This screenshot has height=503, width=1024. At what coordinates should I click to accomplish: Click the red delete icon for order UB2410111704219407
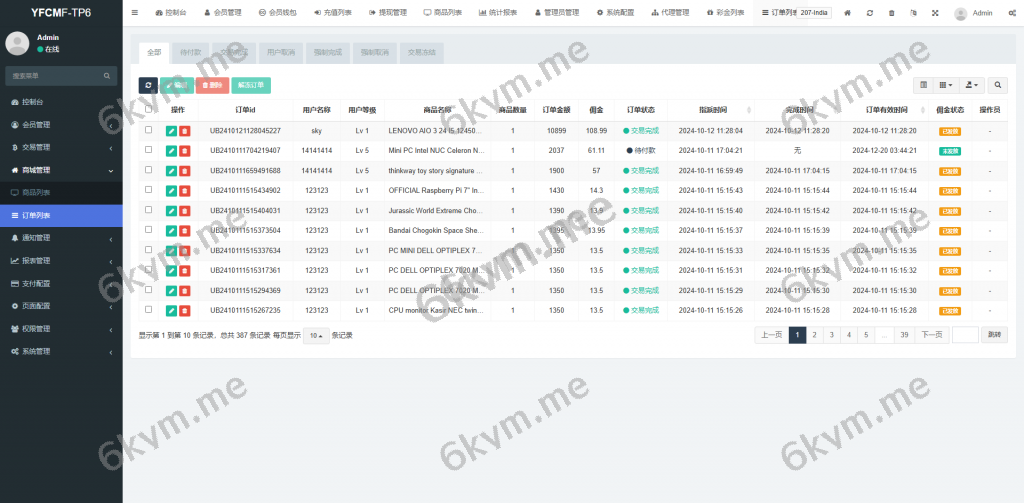coord(185,151)
